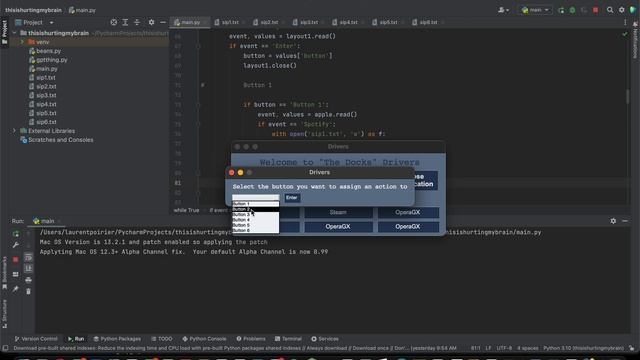Toggle scroll to end icon in Run panel
The image size is (640, 360).
coord(28,269)
